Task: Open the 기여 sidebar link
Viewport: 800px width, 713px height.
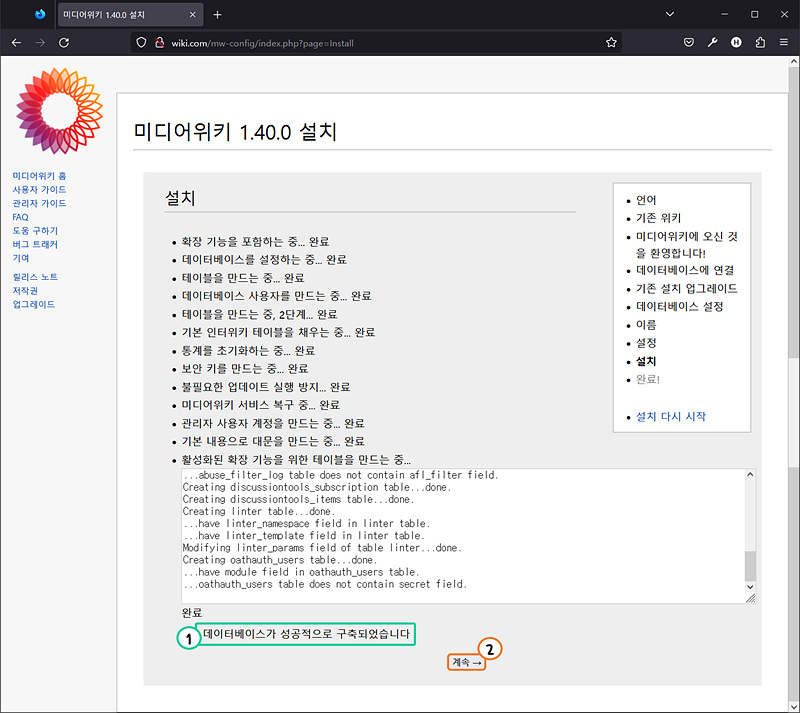Action: (21, 258)
